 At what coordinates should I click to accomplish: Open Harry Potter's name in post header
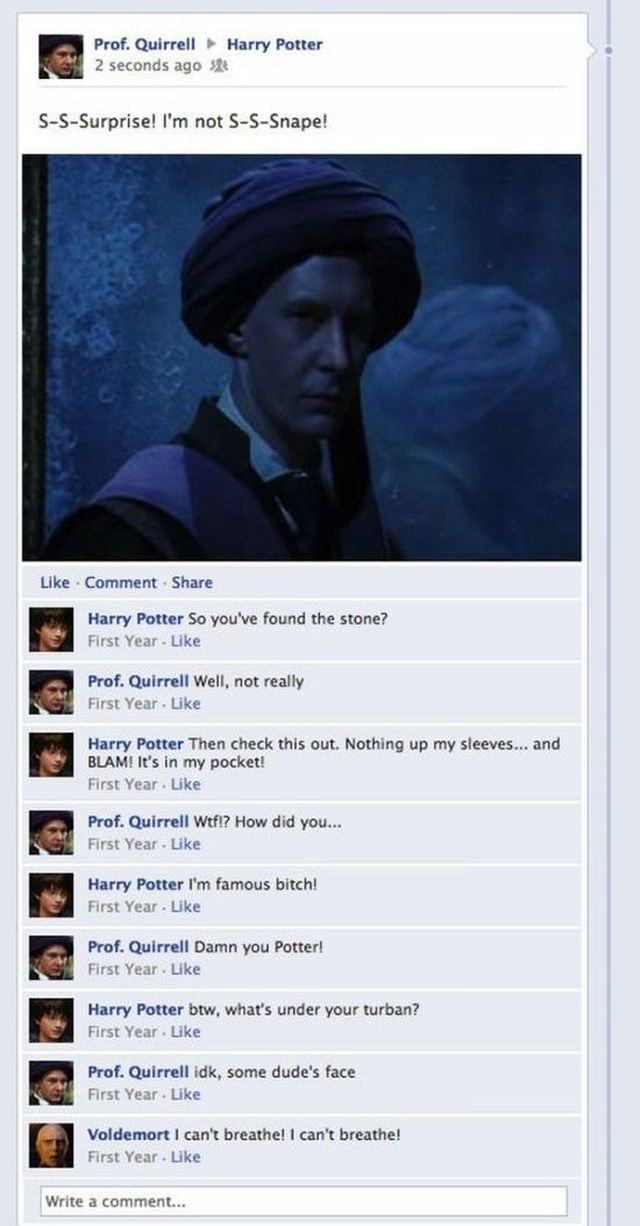[x=275, y=44]
